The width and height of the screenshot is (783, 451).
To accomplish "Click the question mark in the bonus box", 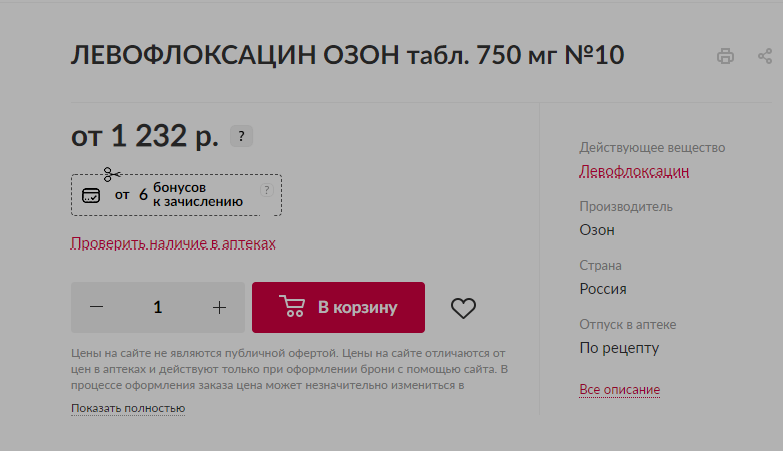I will (266, 190).
